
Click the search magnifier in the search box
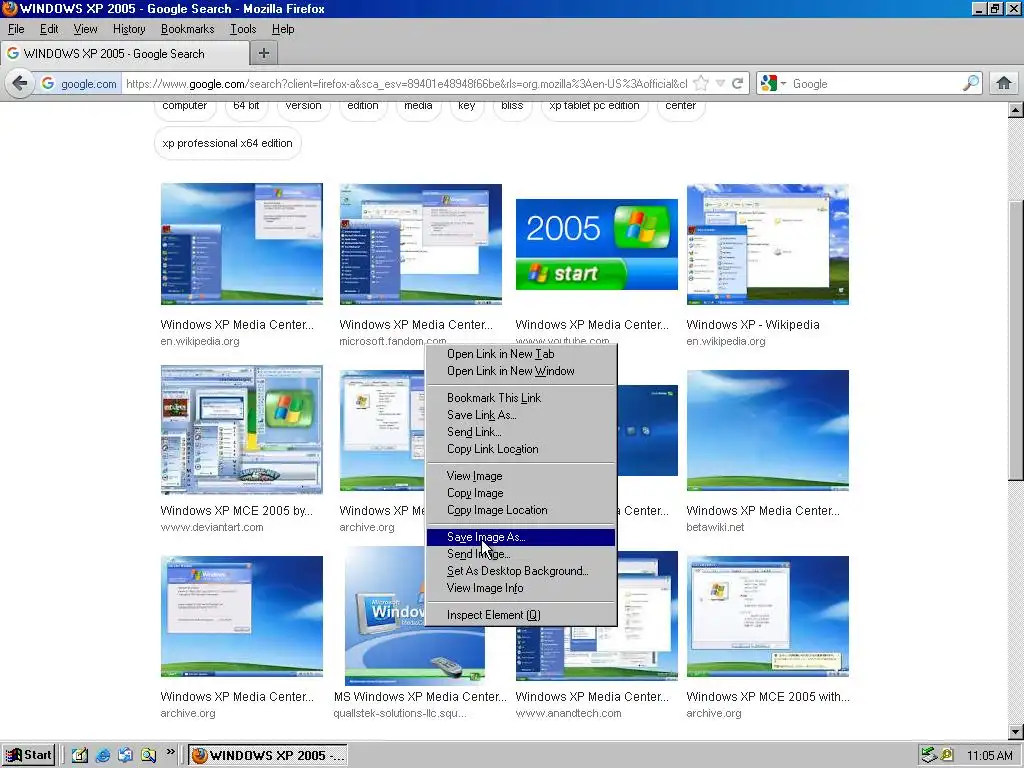coord(971,83)
